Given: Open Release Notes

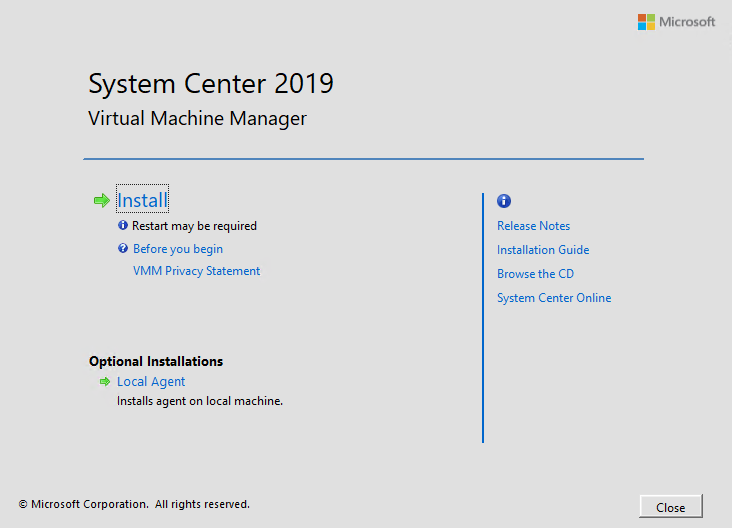Looking at the screenshot, I should point(534,226).
